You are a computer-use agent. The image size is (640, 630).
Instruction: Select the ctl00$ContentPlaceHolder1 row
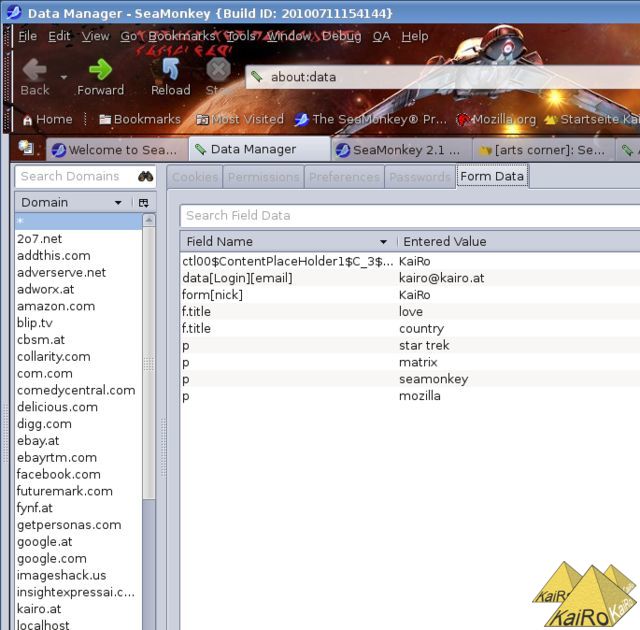tap(410, 262)
